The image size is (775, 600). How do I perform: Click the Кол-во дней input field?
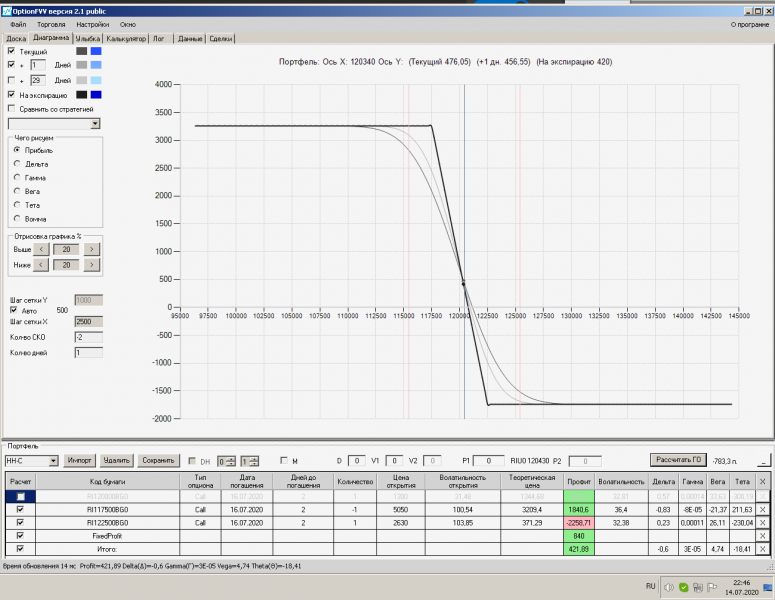pyautogui.click(x=88, y=352)
